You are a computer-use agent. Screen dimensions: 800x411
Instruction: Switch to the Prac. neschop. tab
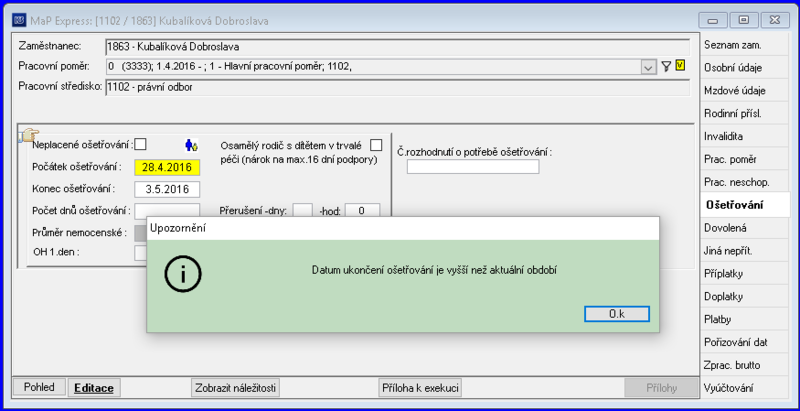pyautogui.click(x=745, y=182)
